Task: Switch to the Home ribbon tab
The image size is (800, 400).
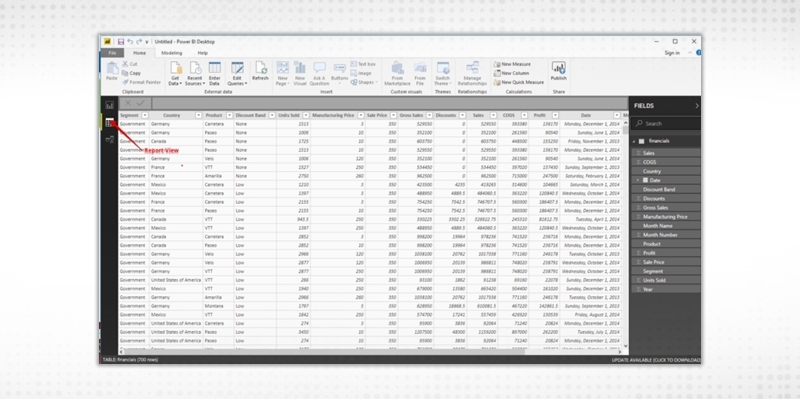Action: (140, 53)
